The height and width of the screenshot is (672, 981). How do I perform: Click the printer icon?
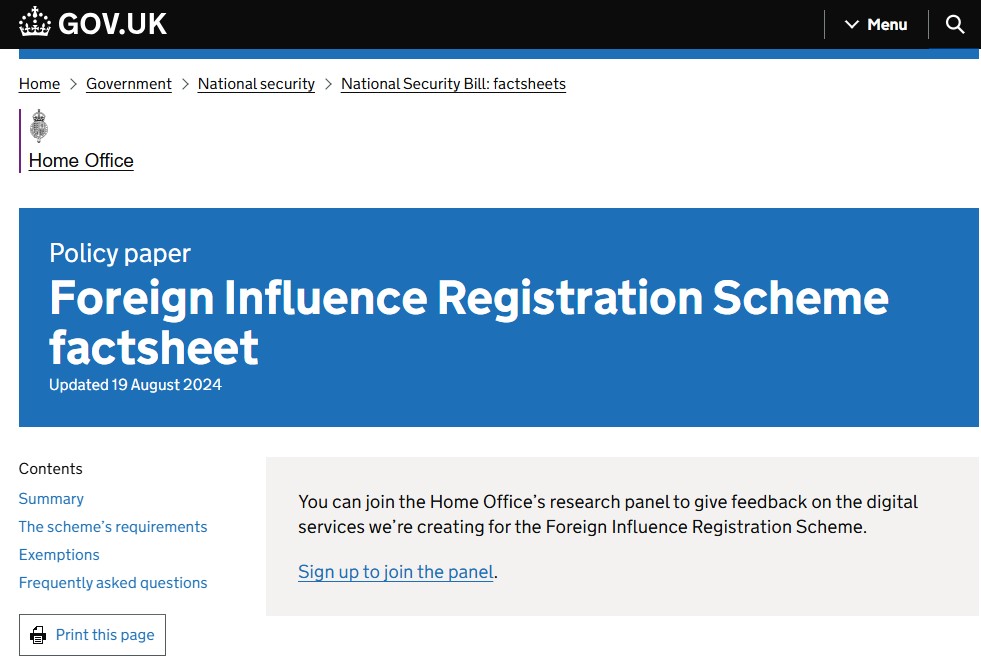coord(38,635)
